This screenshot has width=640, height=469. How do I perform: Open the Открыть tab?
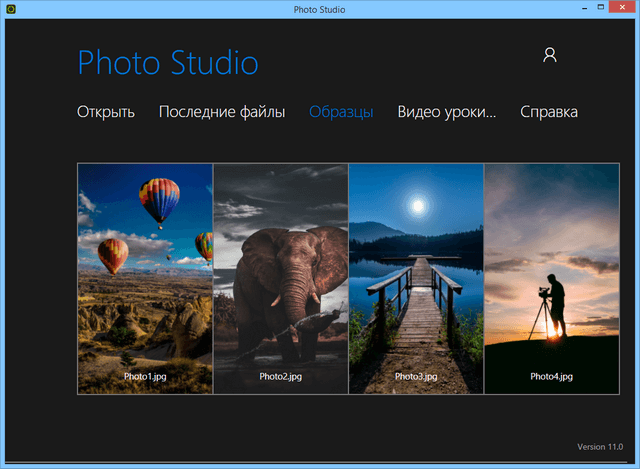[106, 112]
